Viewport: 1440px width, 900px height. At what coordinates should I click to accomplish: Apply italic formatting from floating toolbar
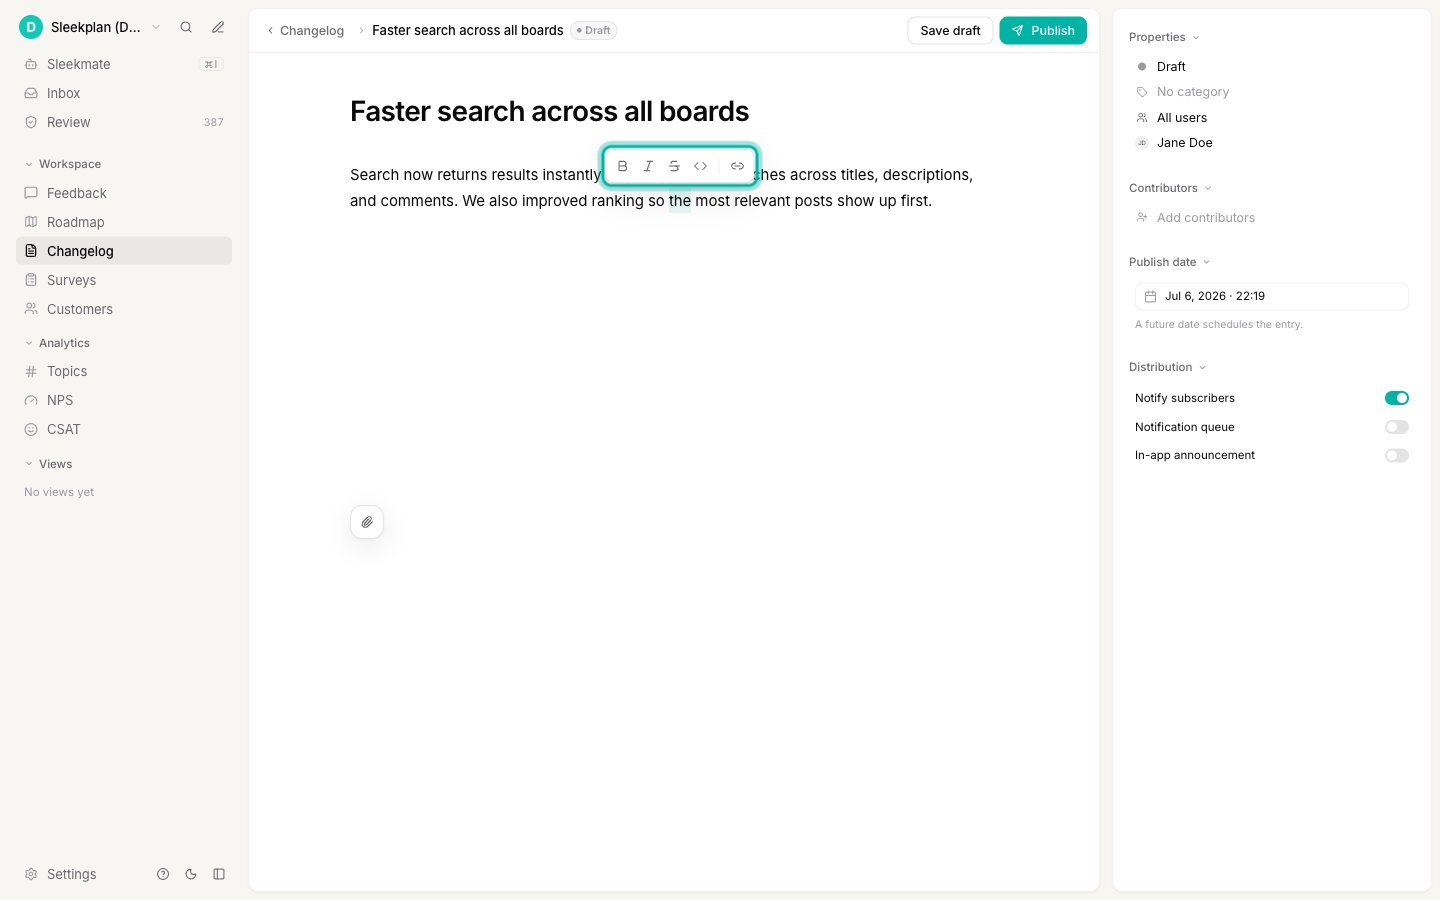(648, 166)
